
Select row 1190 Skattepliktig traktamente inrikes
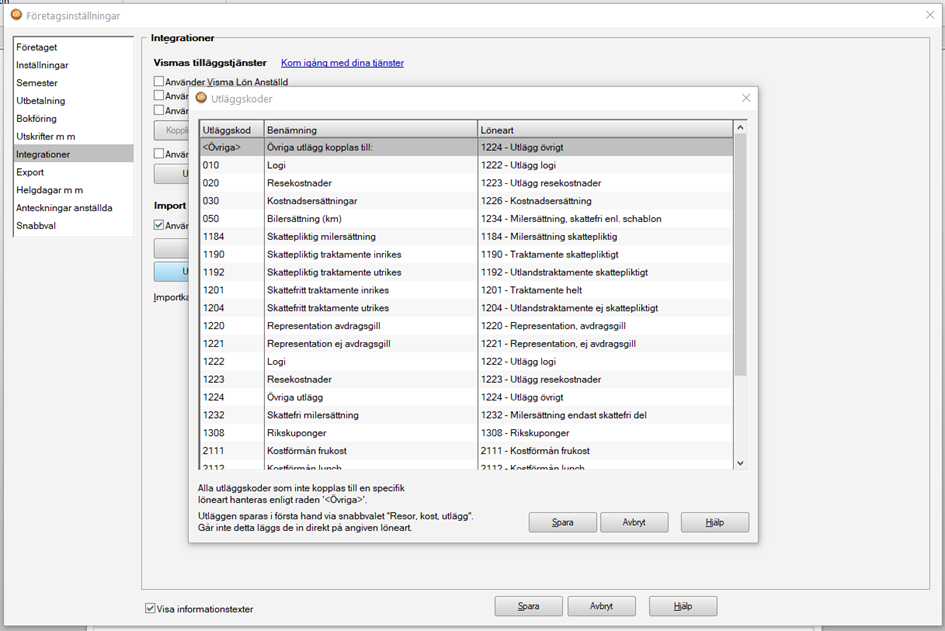[x=466, y=254]
